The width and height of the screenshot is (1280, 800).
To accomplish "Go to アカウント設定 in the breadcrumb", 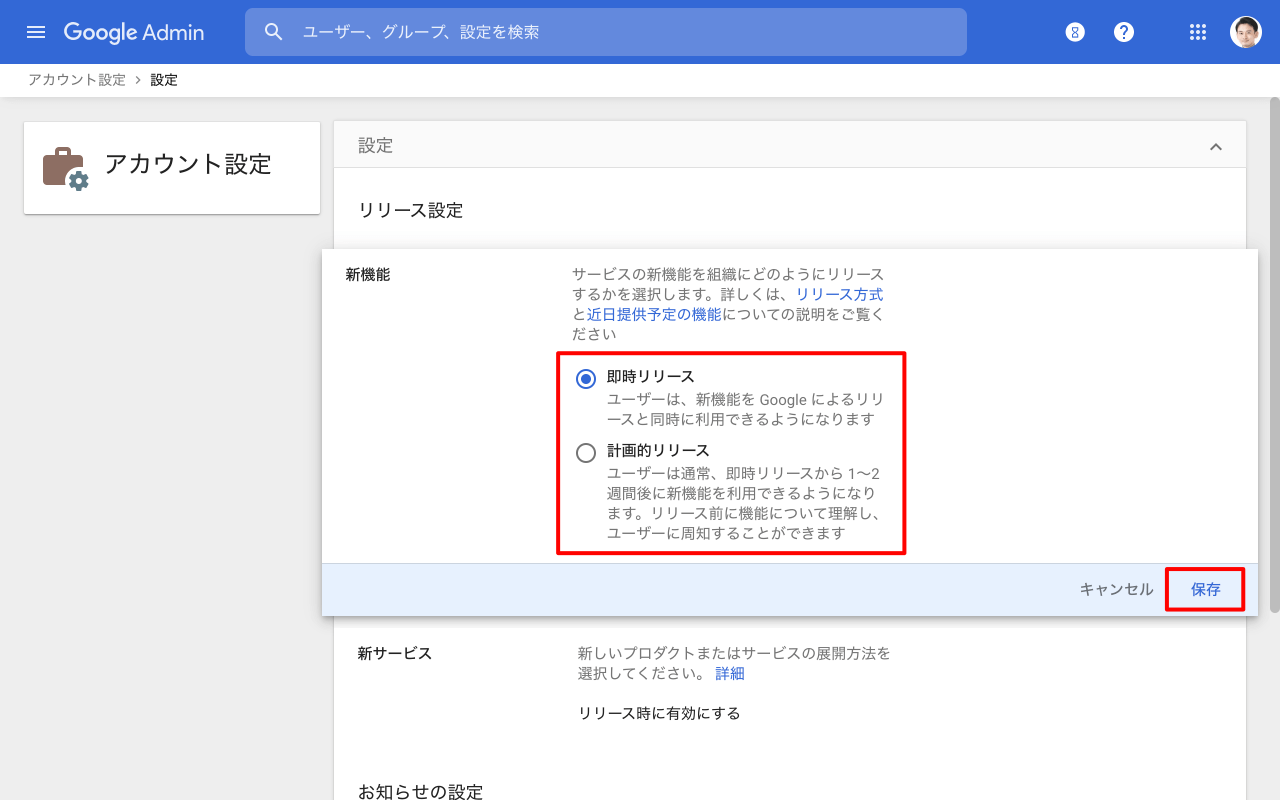I will coord(77,80).
